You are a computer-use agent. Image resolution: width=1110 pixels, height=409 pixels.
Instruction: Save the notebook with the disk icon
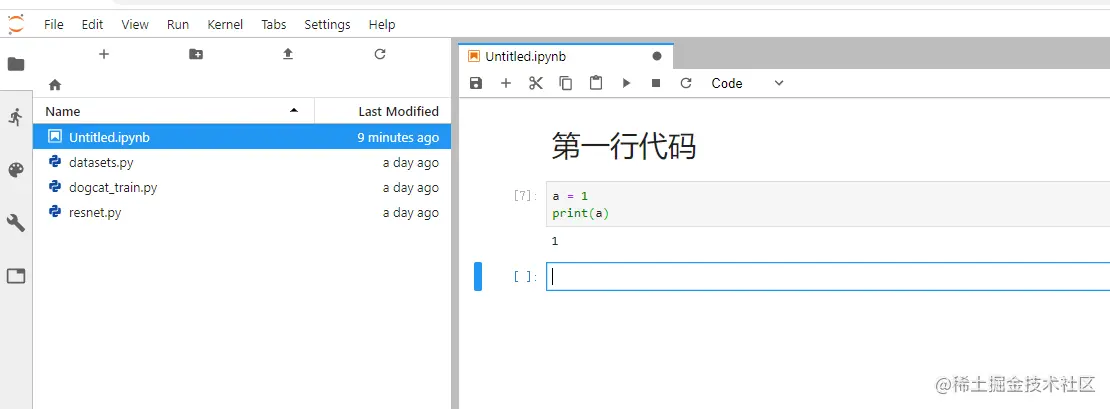[476, 83]
